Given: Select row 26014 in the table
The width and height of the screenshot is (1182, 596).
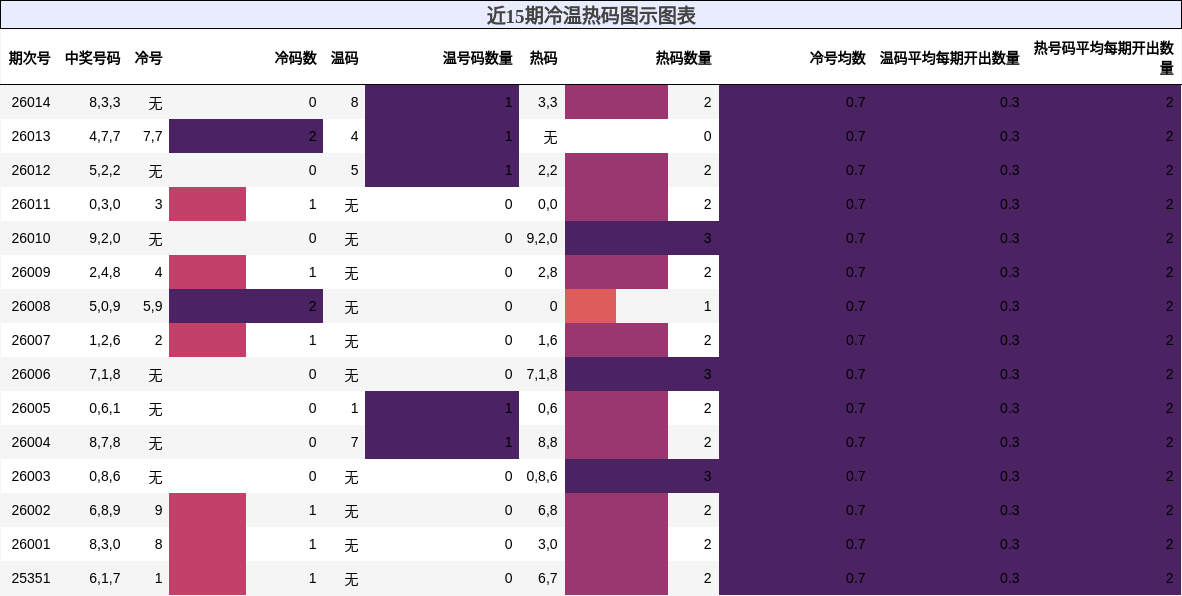Looking at the screenshot, I should coord(30,101).
